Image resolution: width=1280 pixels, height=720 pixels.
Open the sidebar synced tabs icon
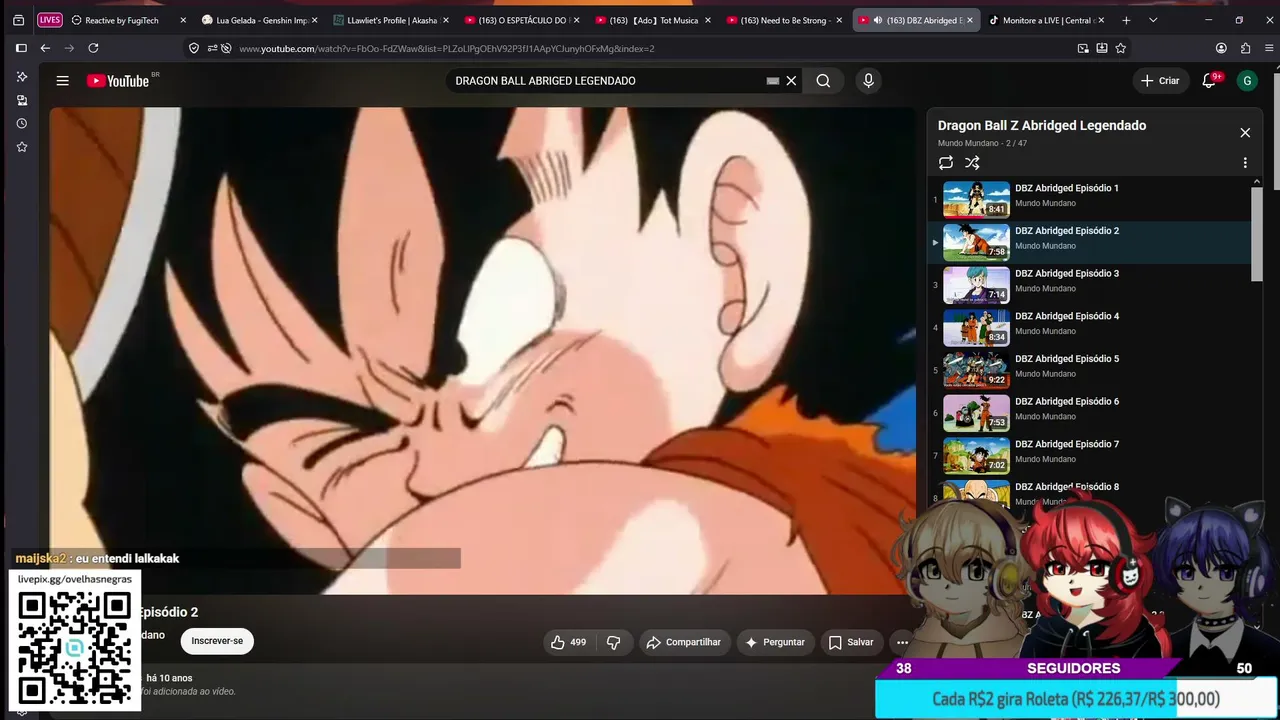click(x=21, y=100)
